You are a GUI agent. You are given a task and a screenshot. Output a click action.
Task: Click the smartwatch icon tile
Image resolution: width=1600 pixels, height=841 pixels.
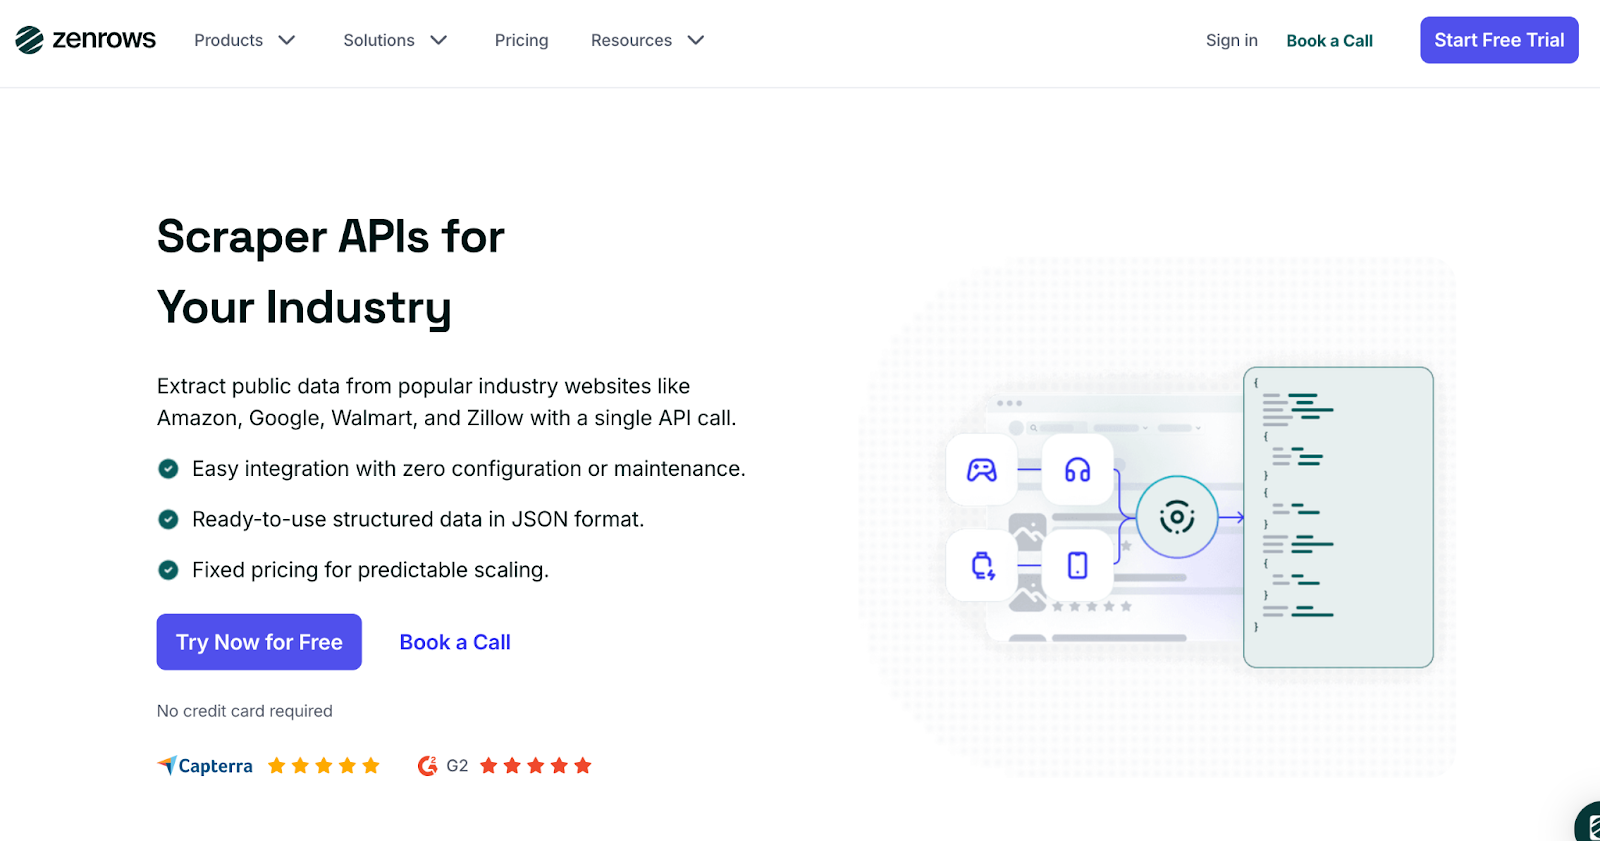982,566
